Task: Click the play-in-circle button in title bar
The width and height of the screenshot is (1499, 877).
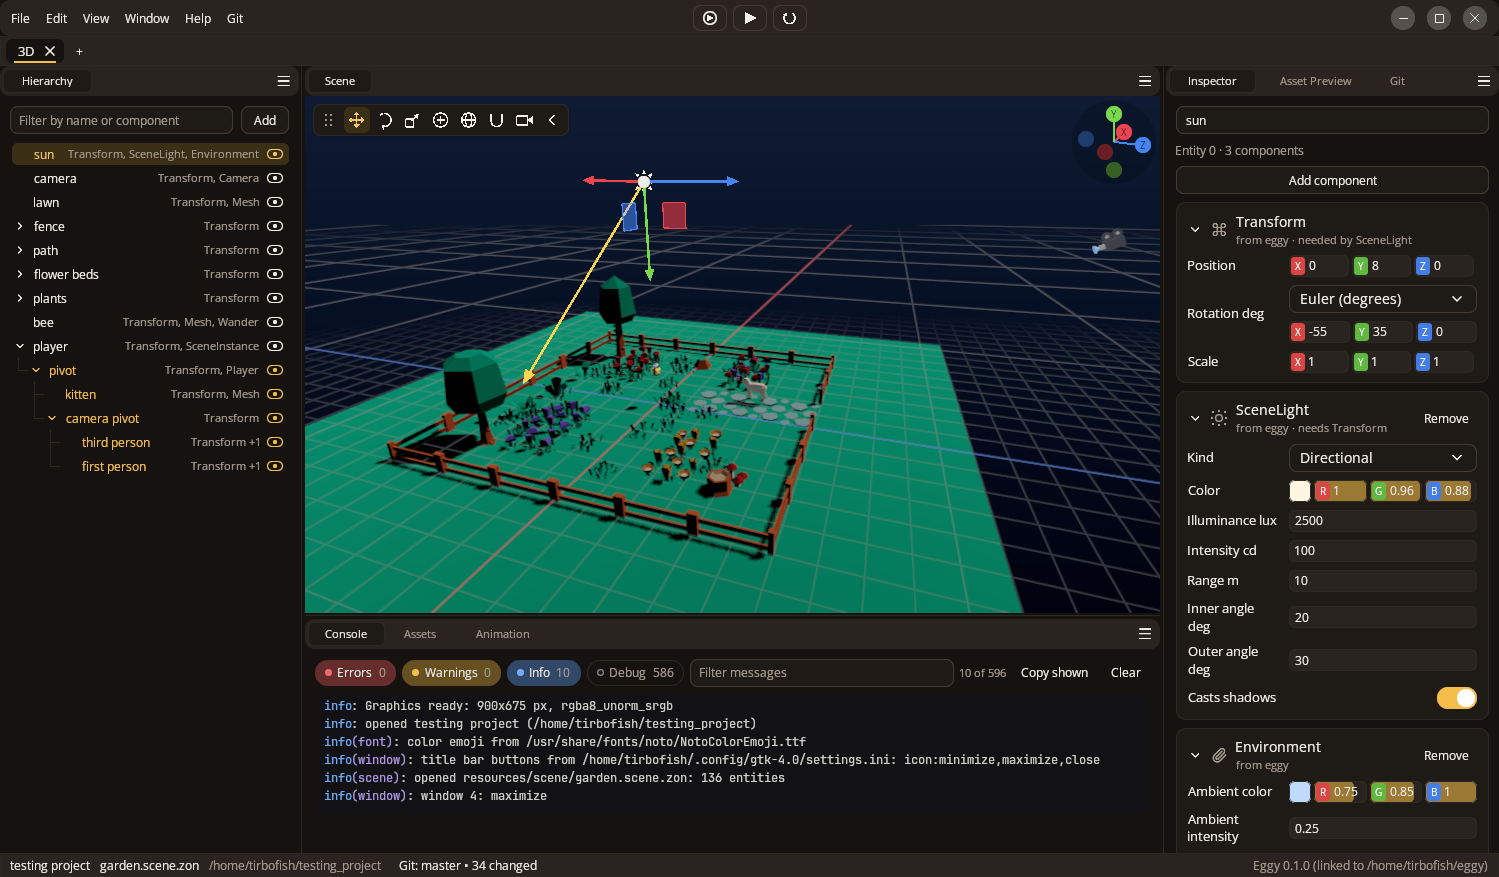Action: coord(710,18)
